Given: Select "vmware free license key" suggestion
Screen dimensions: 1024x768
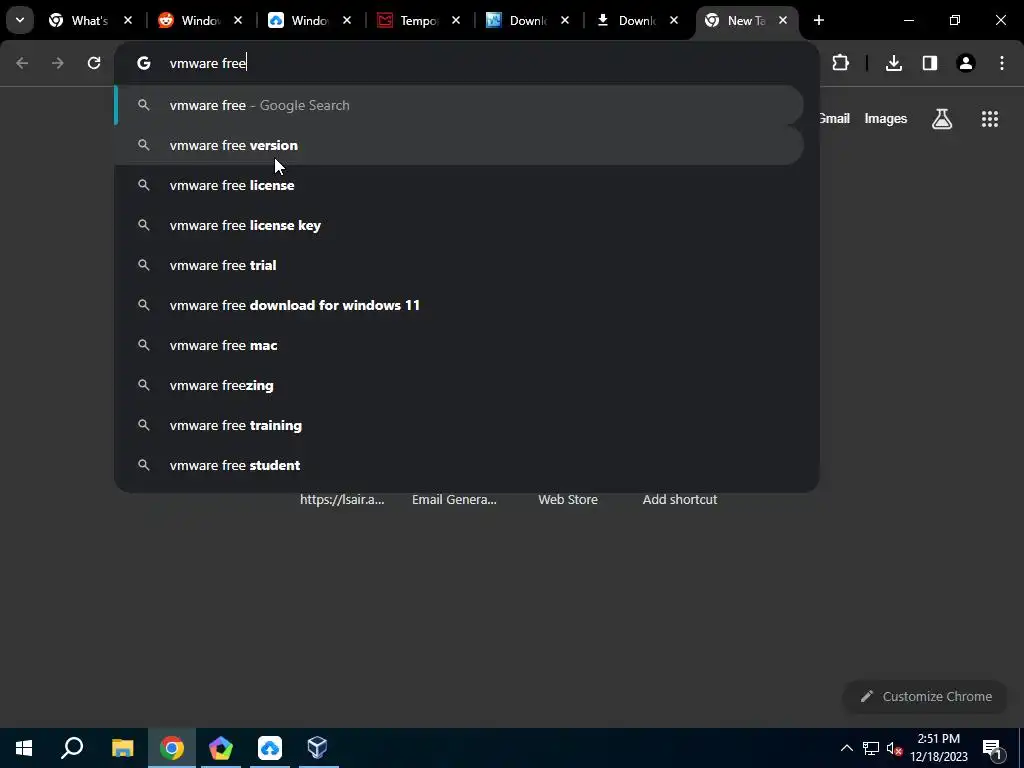Looking at the screenshot, I should click(458, 225).
